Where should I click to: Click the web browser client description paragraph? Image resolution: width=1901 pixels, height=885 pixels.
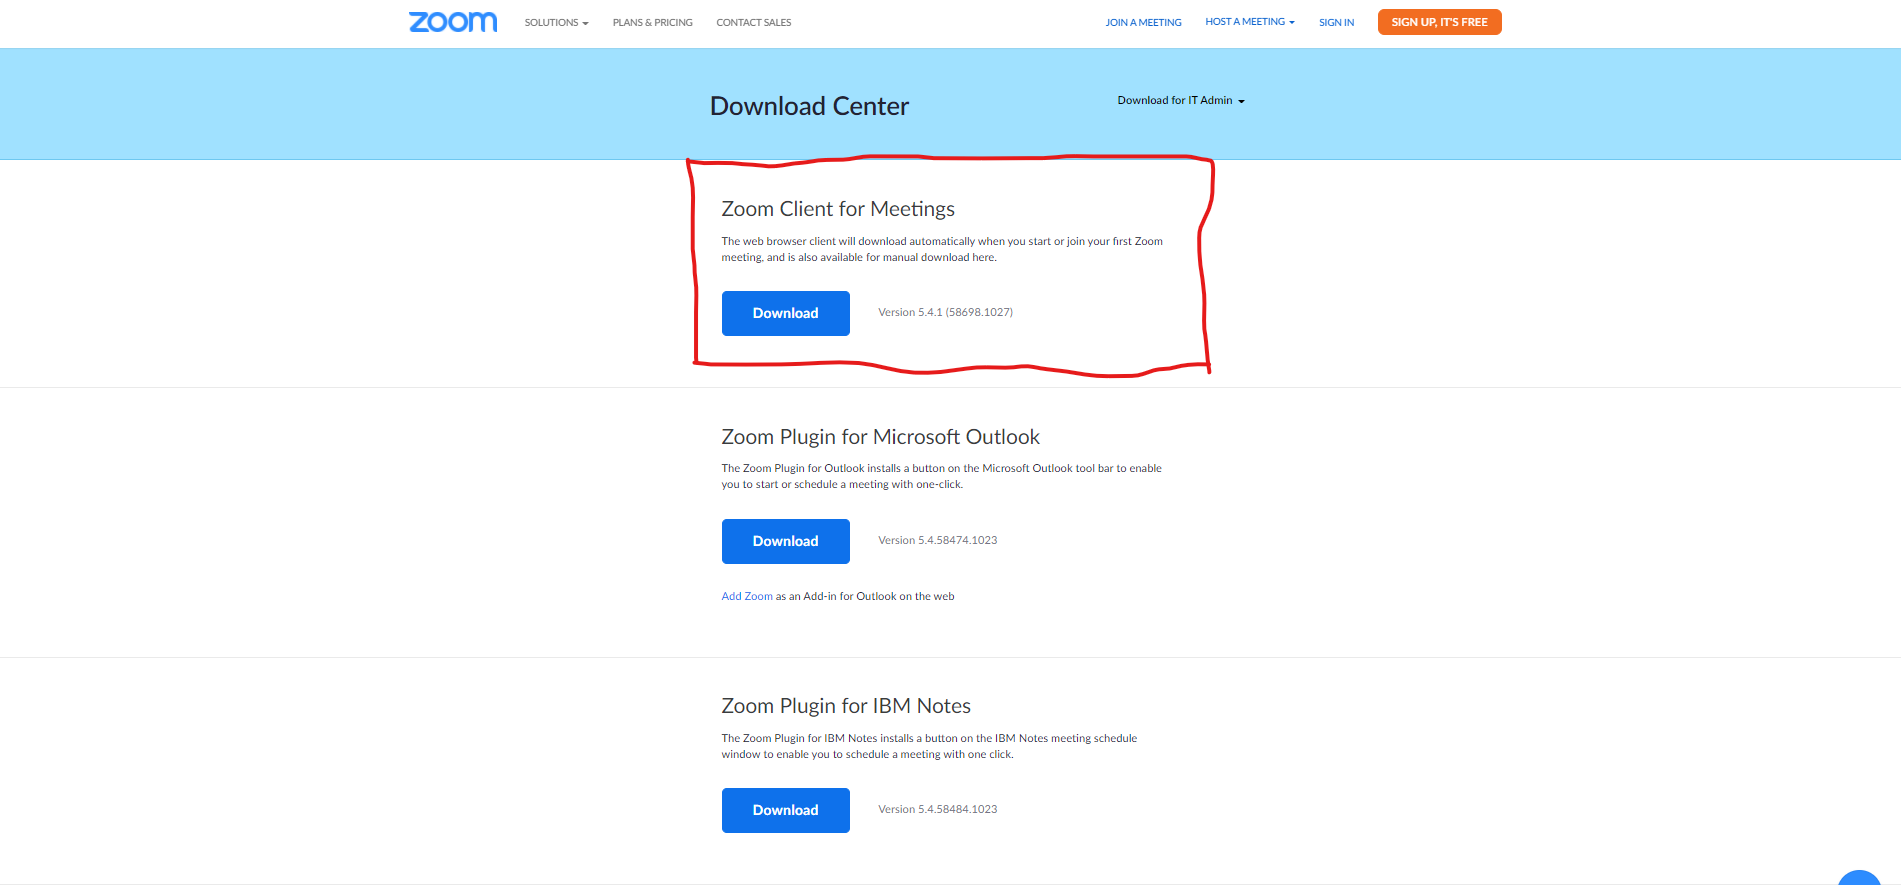tap(942, 249)
